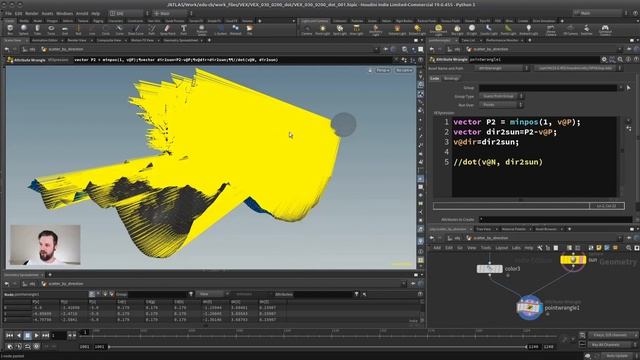This screenshot has height=360, width=640.
Task: Click the current frame field
Action: point(58,336)
